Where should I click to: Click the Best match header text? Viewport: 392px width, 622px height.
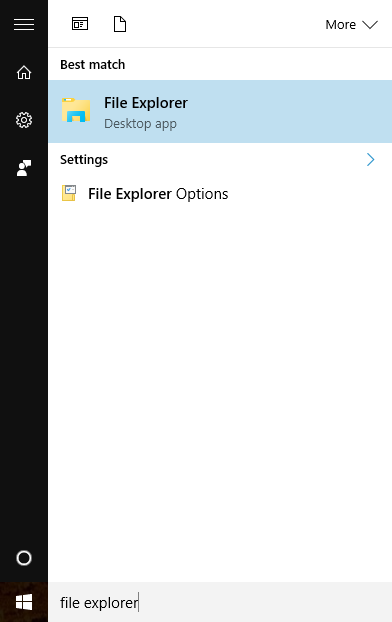92,65
